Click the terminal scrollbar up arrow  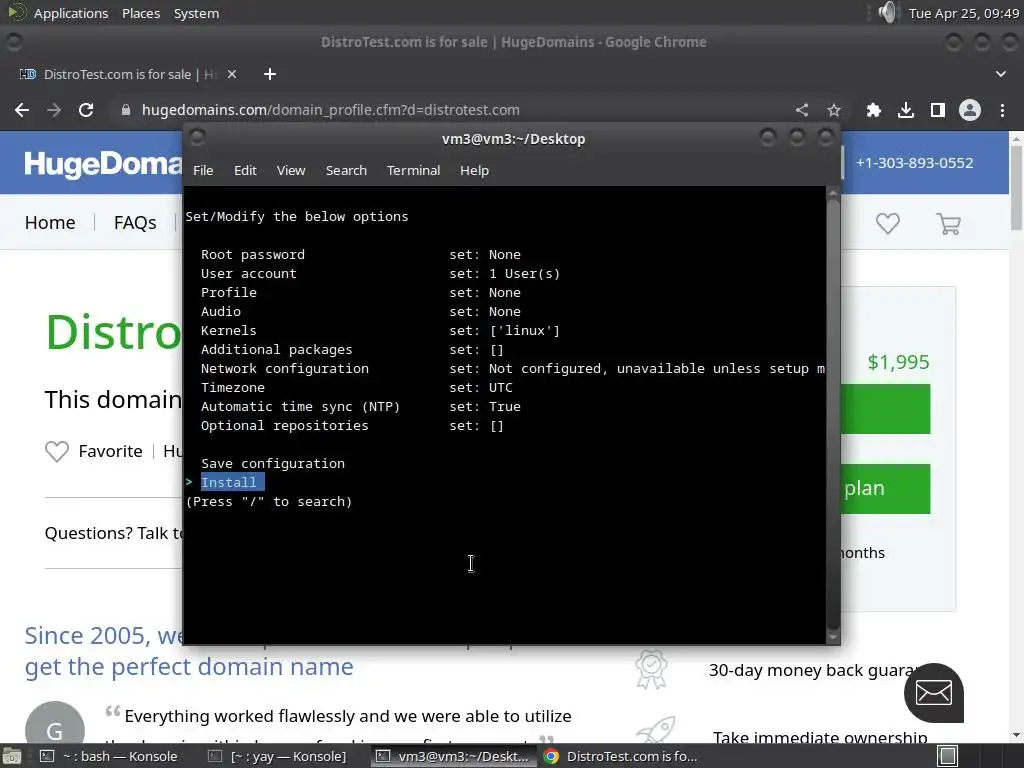(833, 193)
